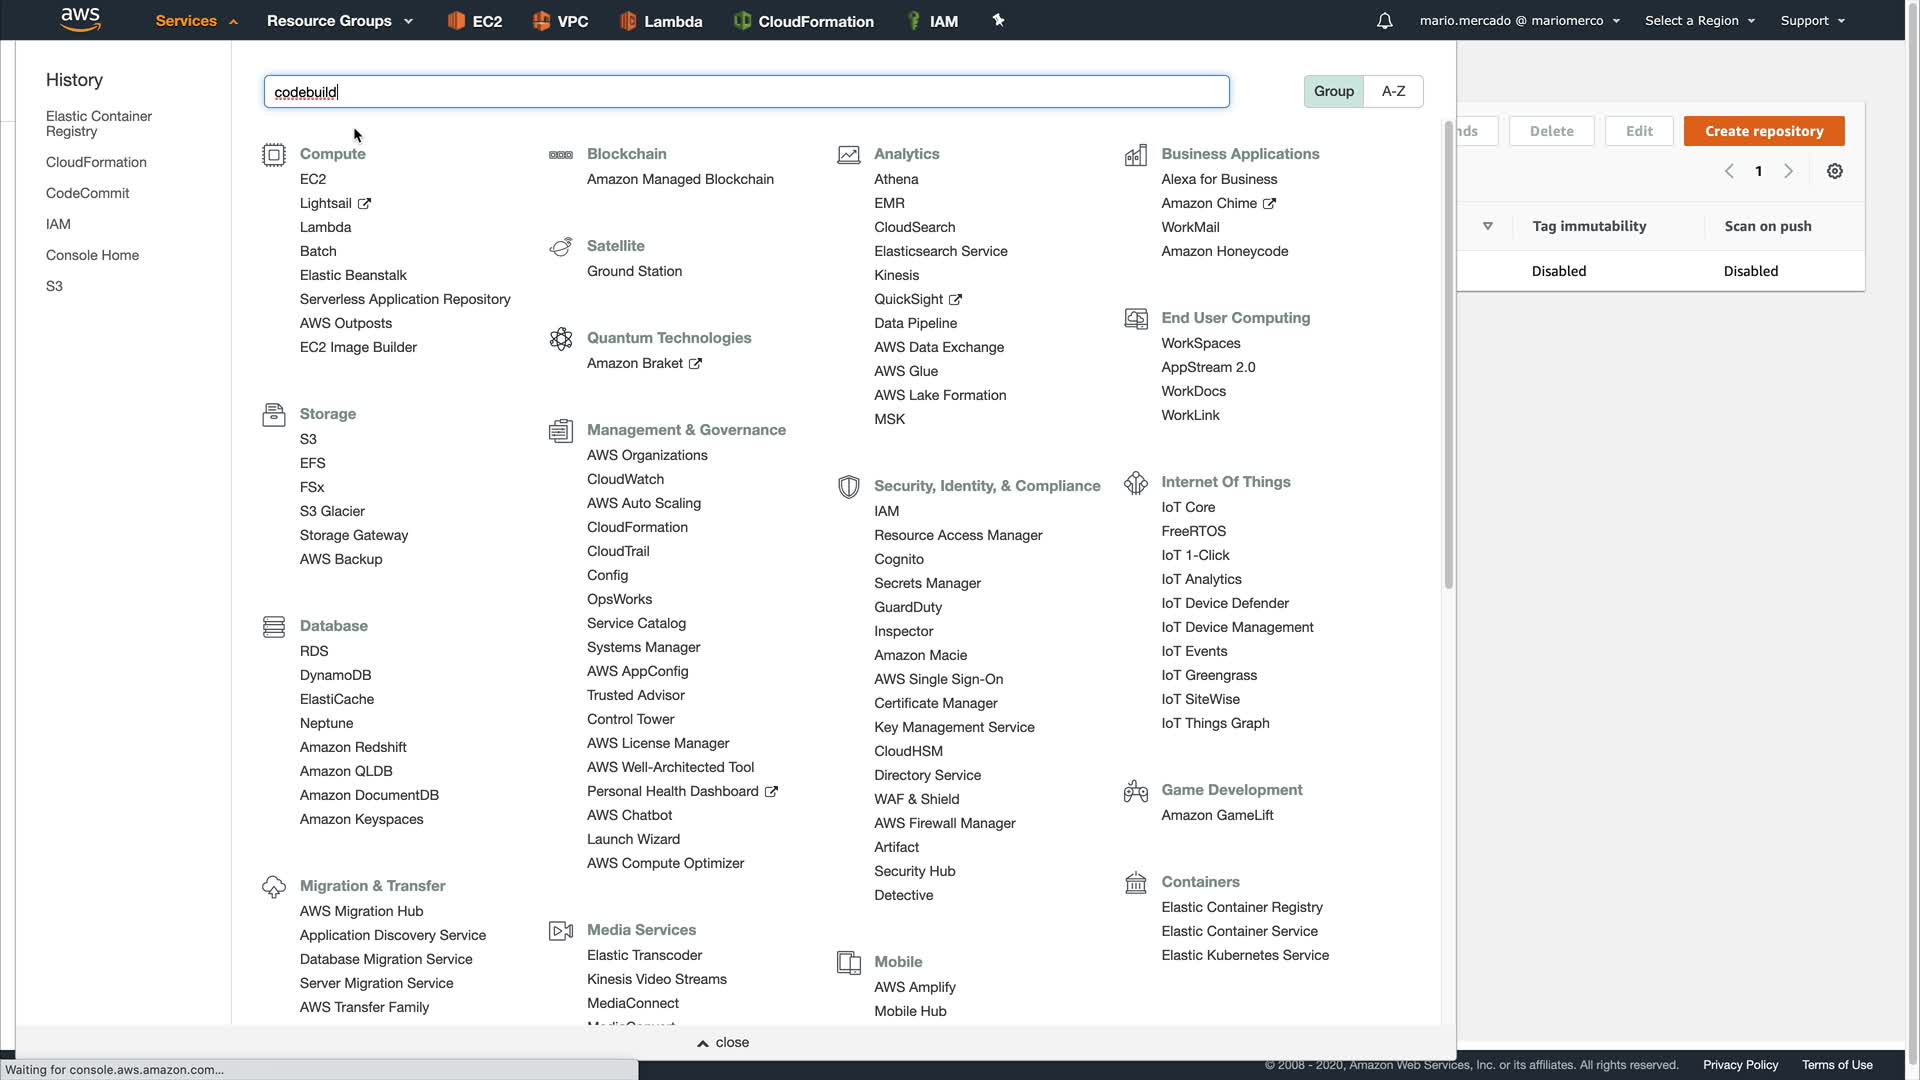
Task: Open the Select a Region dropdown
Action: (x=1700, y=21)
